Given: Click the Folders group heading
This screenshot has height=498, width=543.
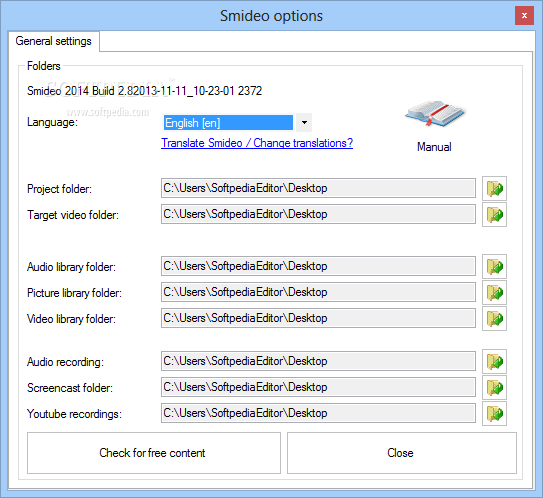Looking at the screenshot, I should [x=44, y=66].
